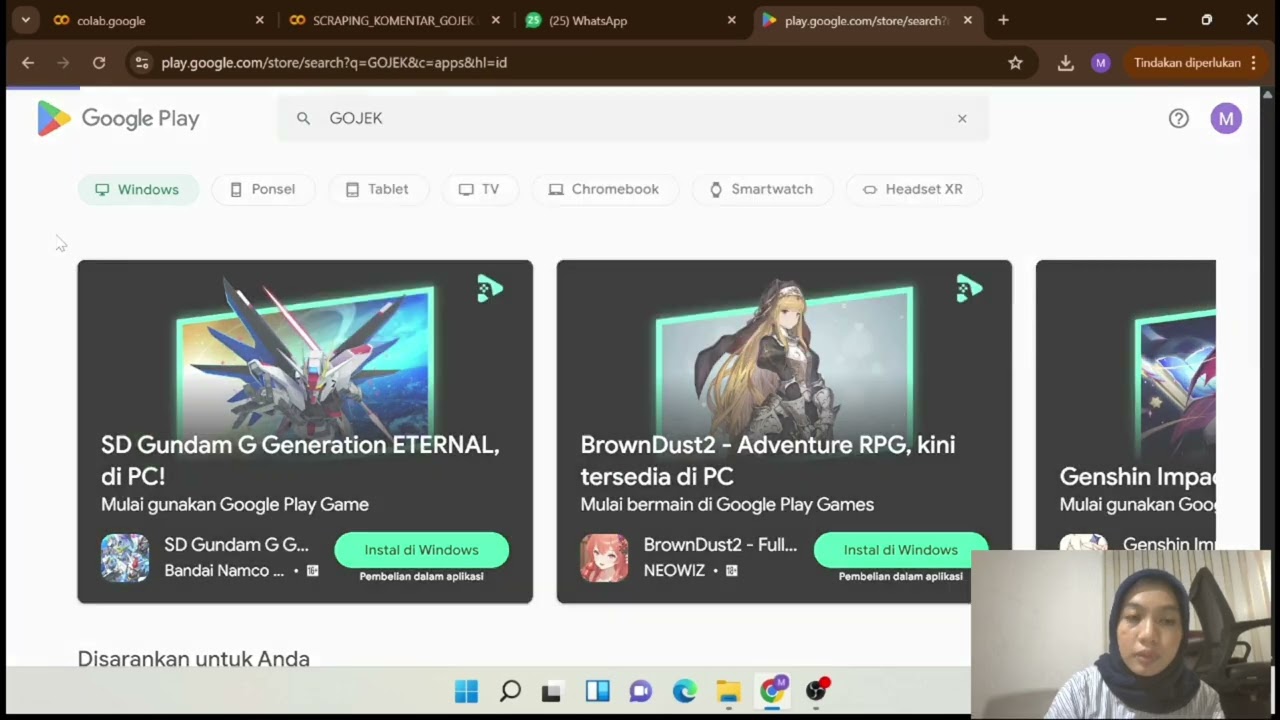Click the Tindakan diperlukan button
This screenshot has height=720, width=1280.
pos(1195,63)
